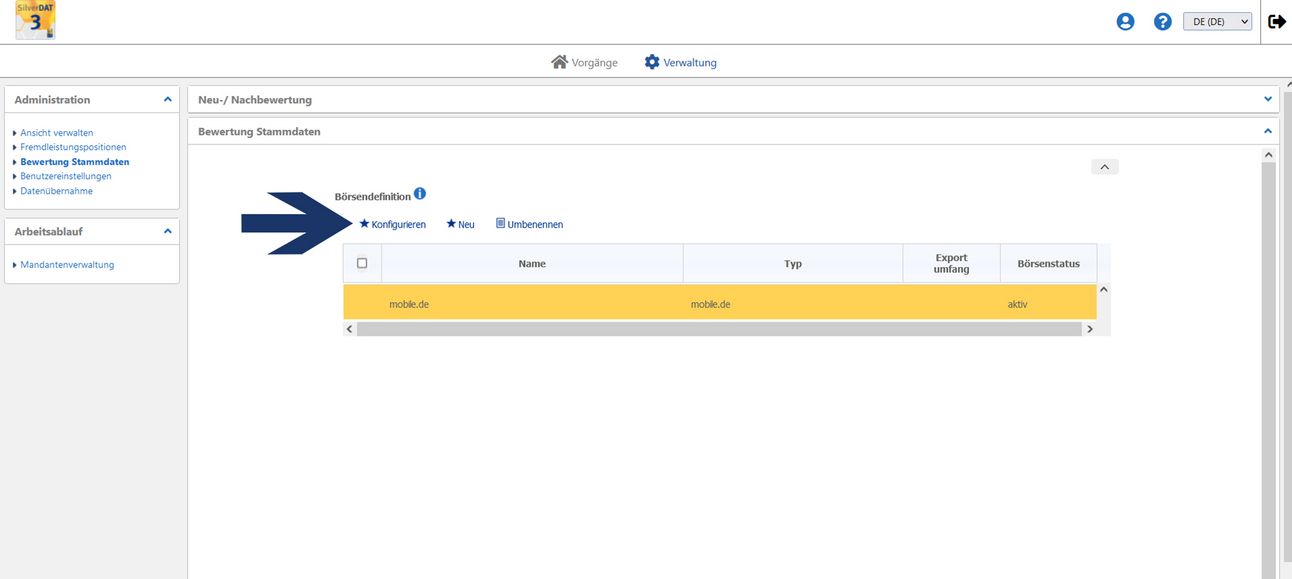Open the Mandantenverwaltung link
This screenshot has width=1292, height=579.
coord(67,265)
